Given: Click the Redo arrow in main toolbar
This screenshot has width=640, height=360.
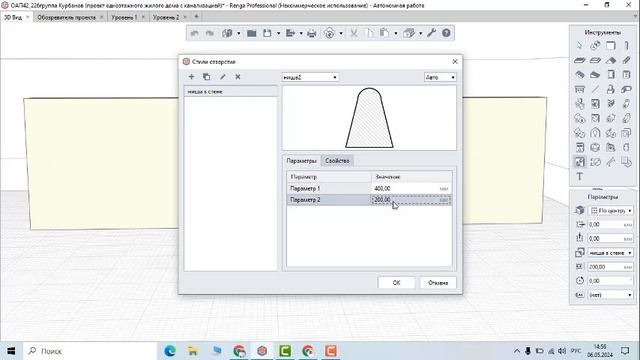Looking at the screenshot, I should pos(210,33).
